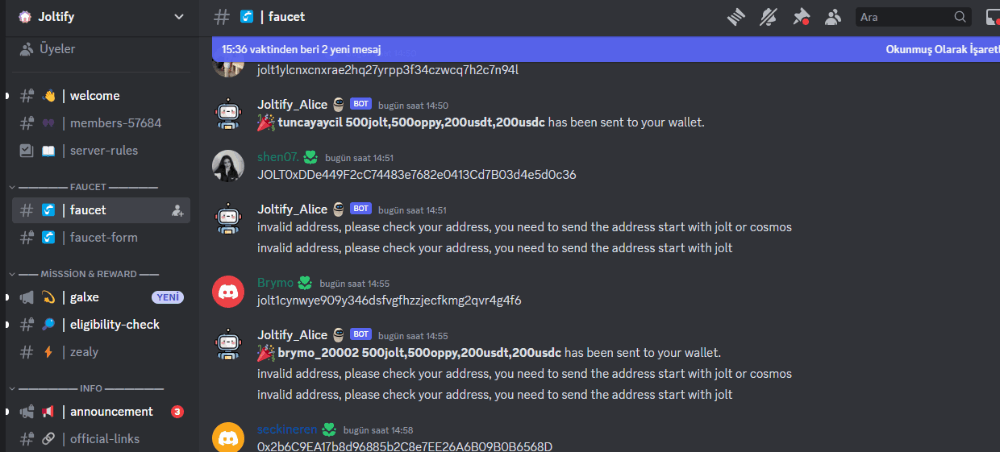Viewport: 1000px width, 452px height.
Task: Open the Threads icon in header
Action: tap(736, 17)
